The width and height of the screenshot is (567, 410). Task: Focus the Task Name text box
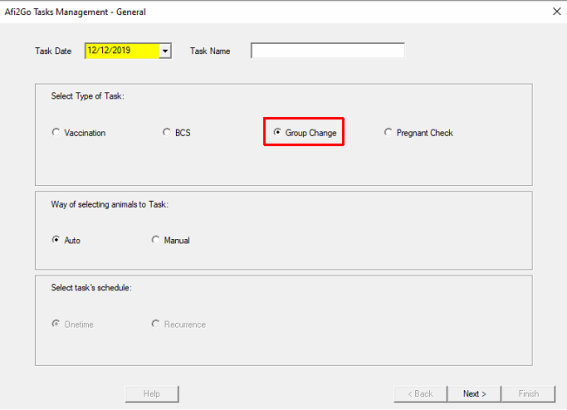coord(328,51)
